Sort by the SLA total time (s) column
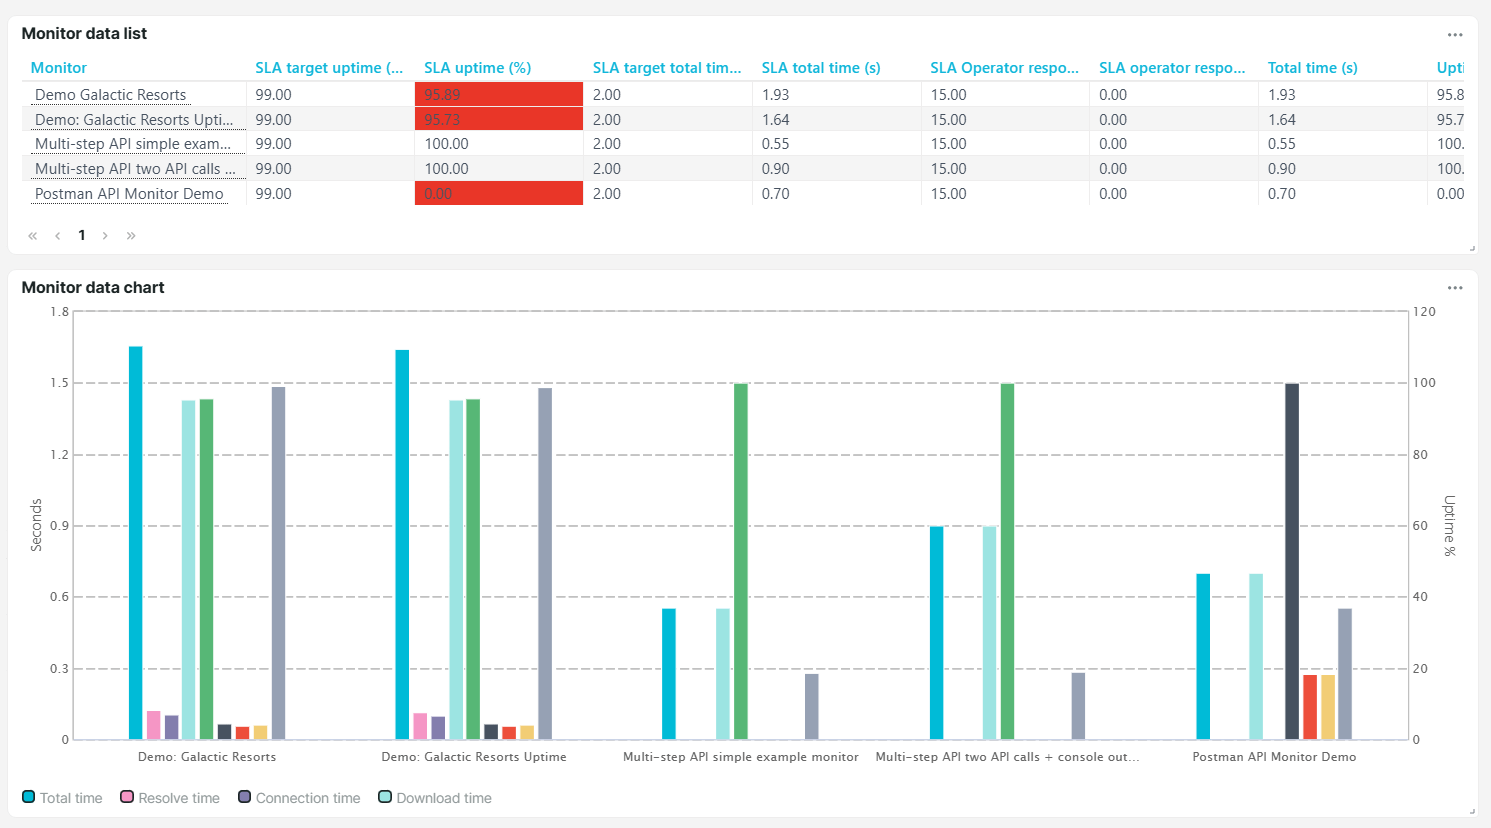This screenshot has height=828, width=1491. [x=820, y=68]
